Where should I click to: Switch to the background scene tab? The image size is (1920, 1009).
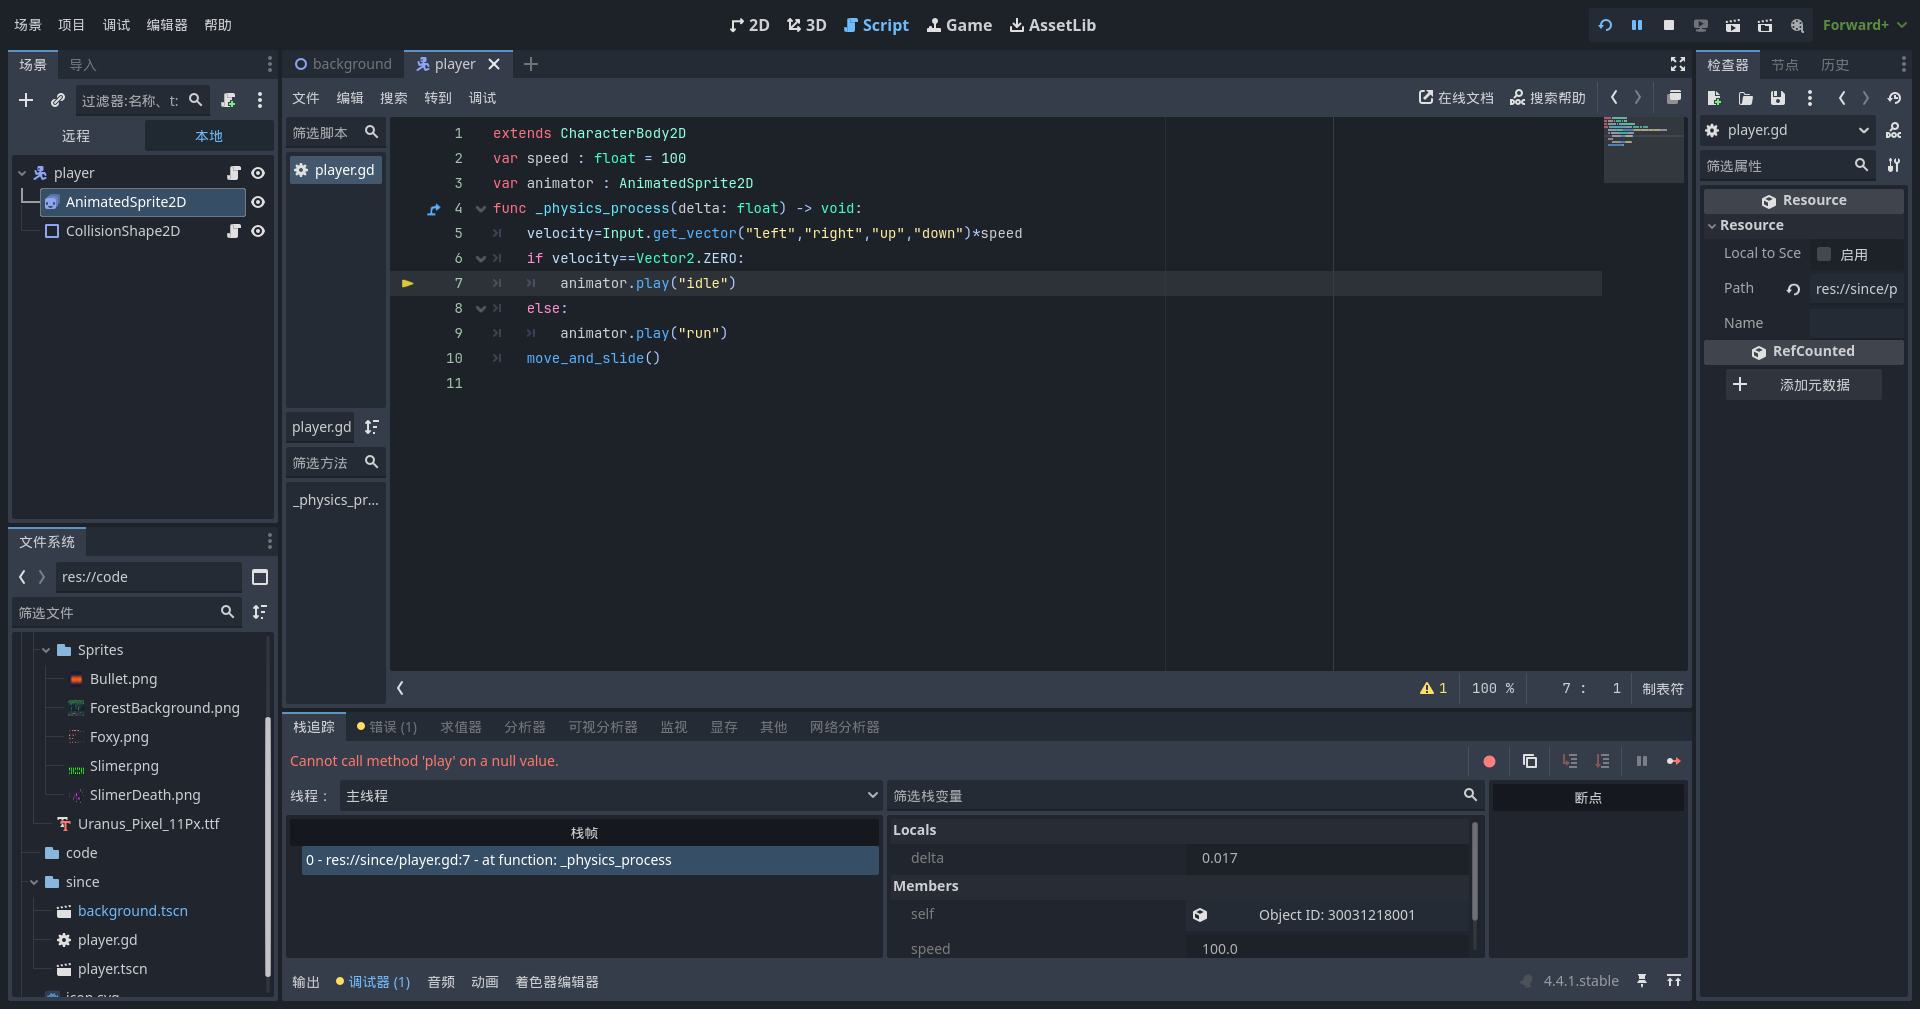tap(343, 64)
